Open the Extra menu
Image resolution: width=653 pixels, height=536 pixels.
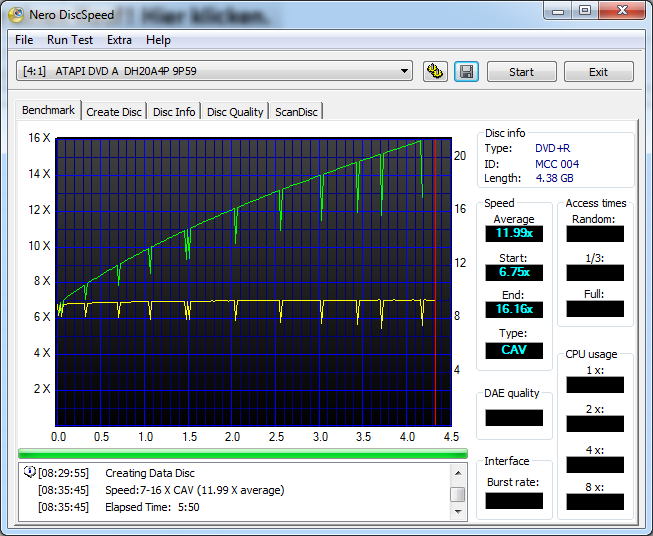coord(119,40)
